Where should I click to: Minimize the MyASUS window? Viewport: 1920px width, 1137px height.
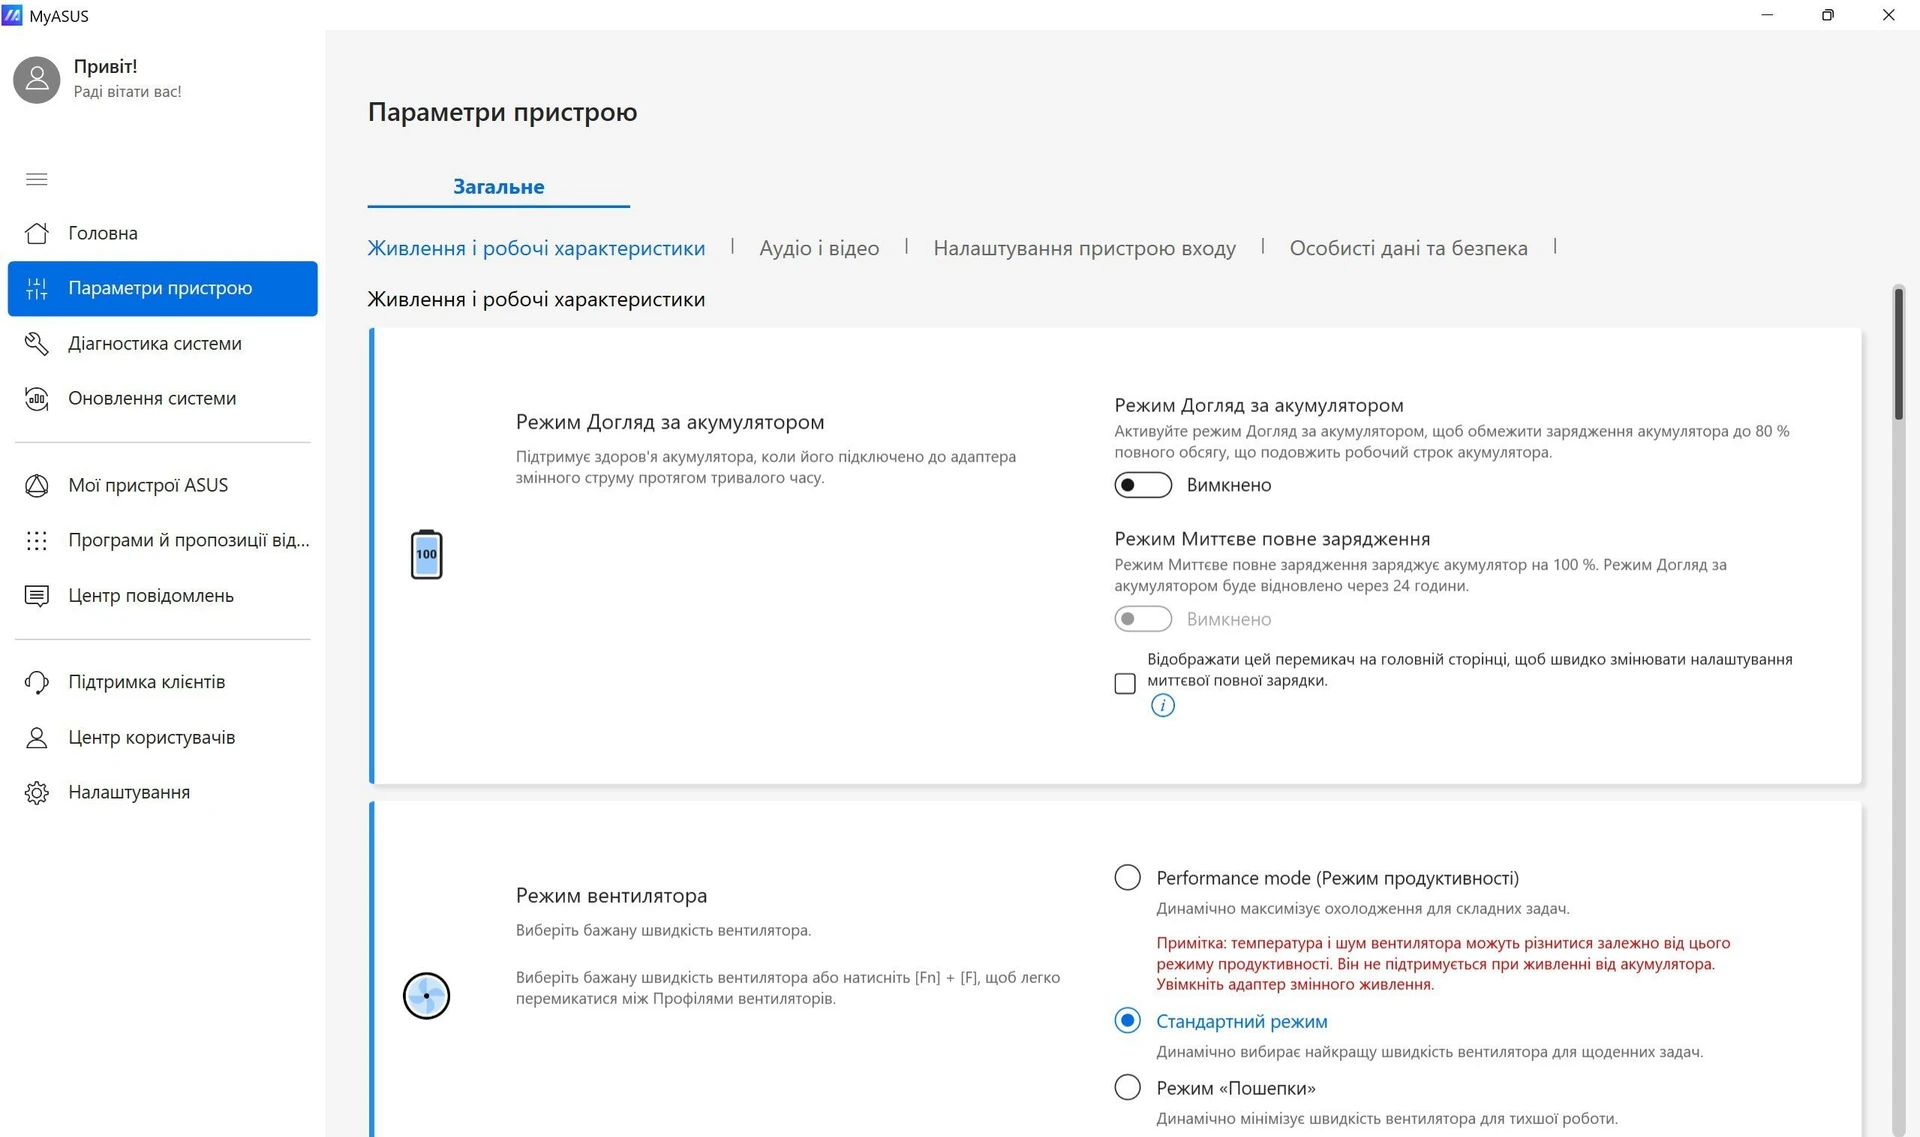pos(1767,15)
